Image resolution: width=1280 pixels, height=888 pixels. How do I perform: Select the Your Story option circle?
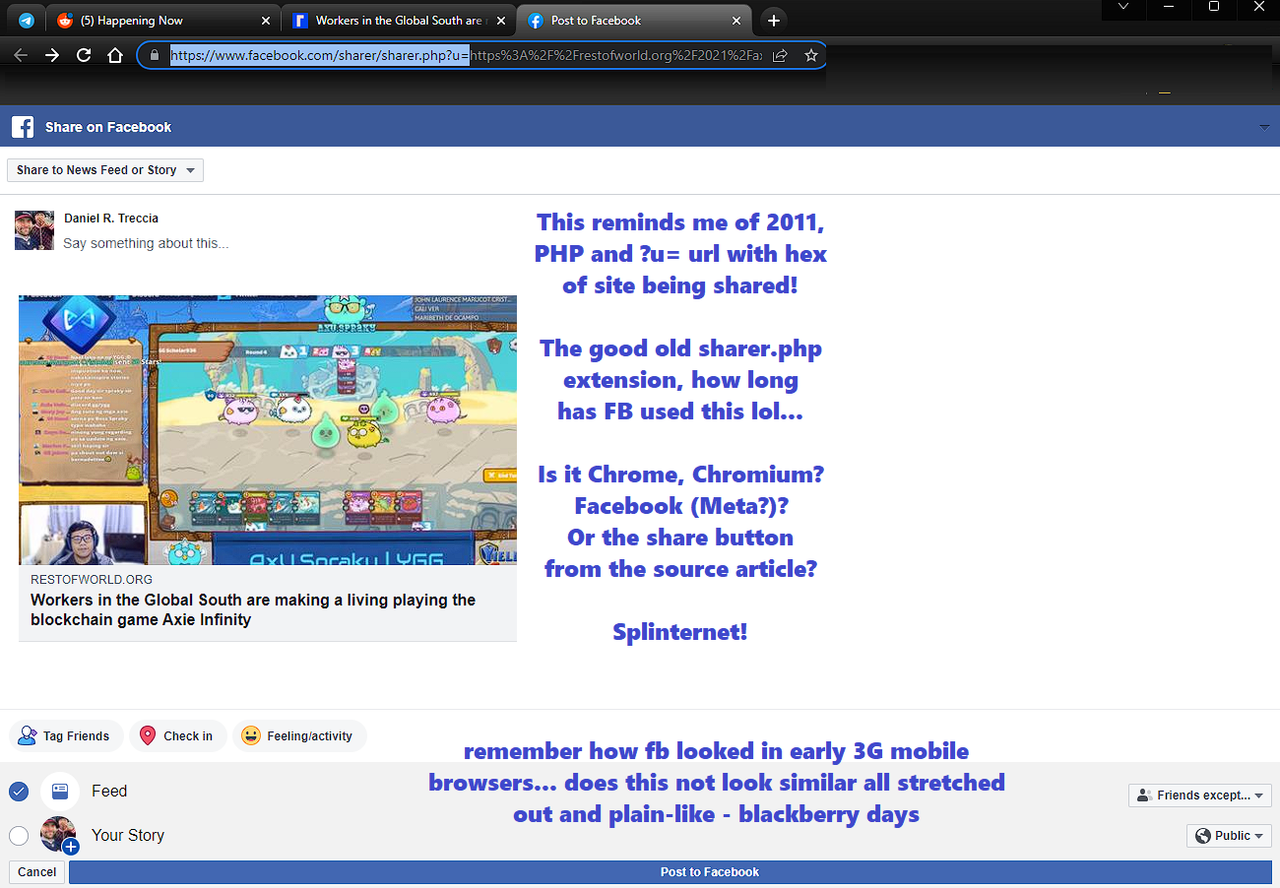[18, 835]
